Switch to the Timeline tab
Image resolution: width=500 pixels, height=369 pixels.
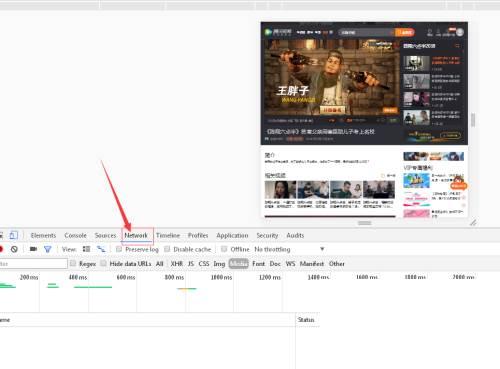(168, 235)
